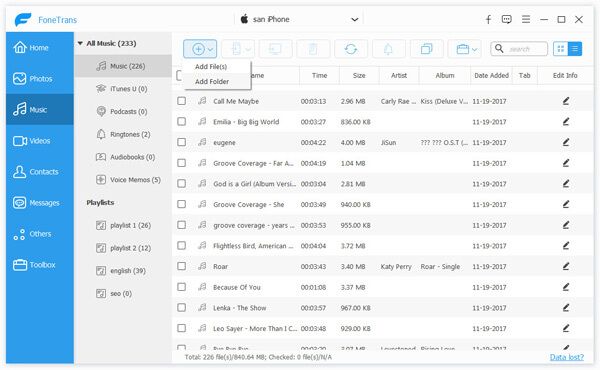Open seo (0) playlist
Screen dimensions: 600x370
123,293
